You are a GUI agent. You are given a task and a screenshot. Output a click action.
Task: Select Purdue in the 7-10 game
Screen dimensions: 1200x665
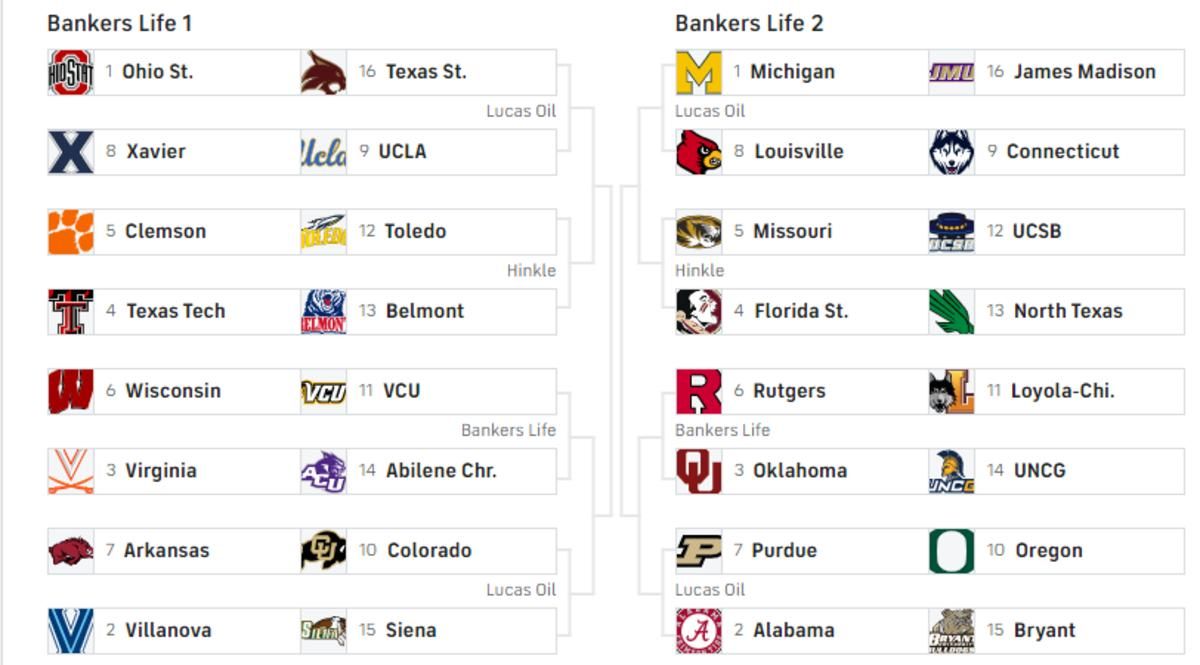(803, 551)
